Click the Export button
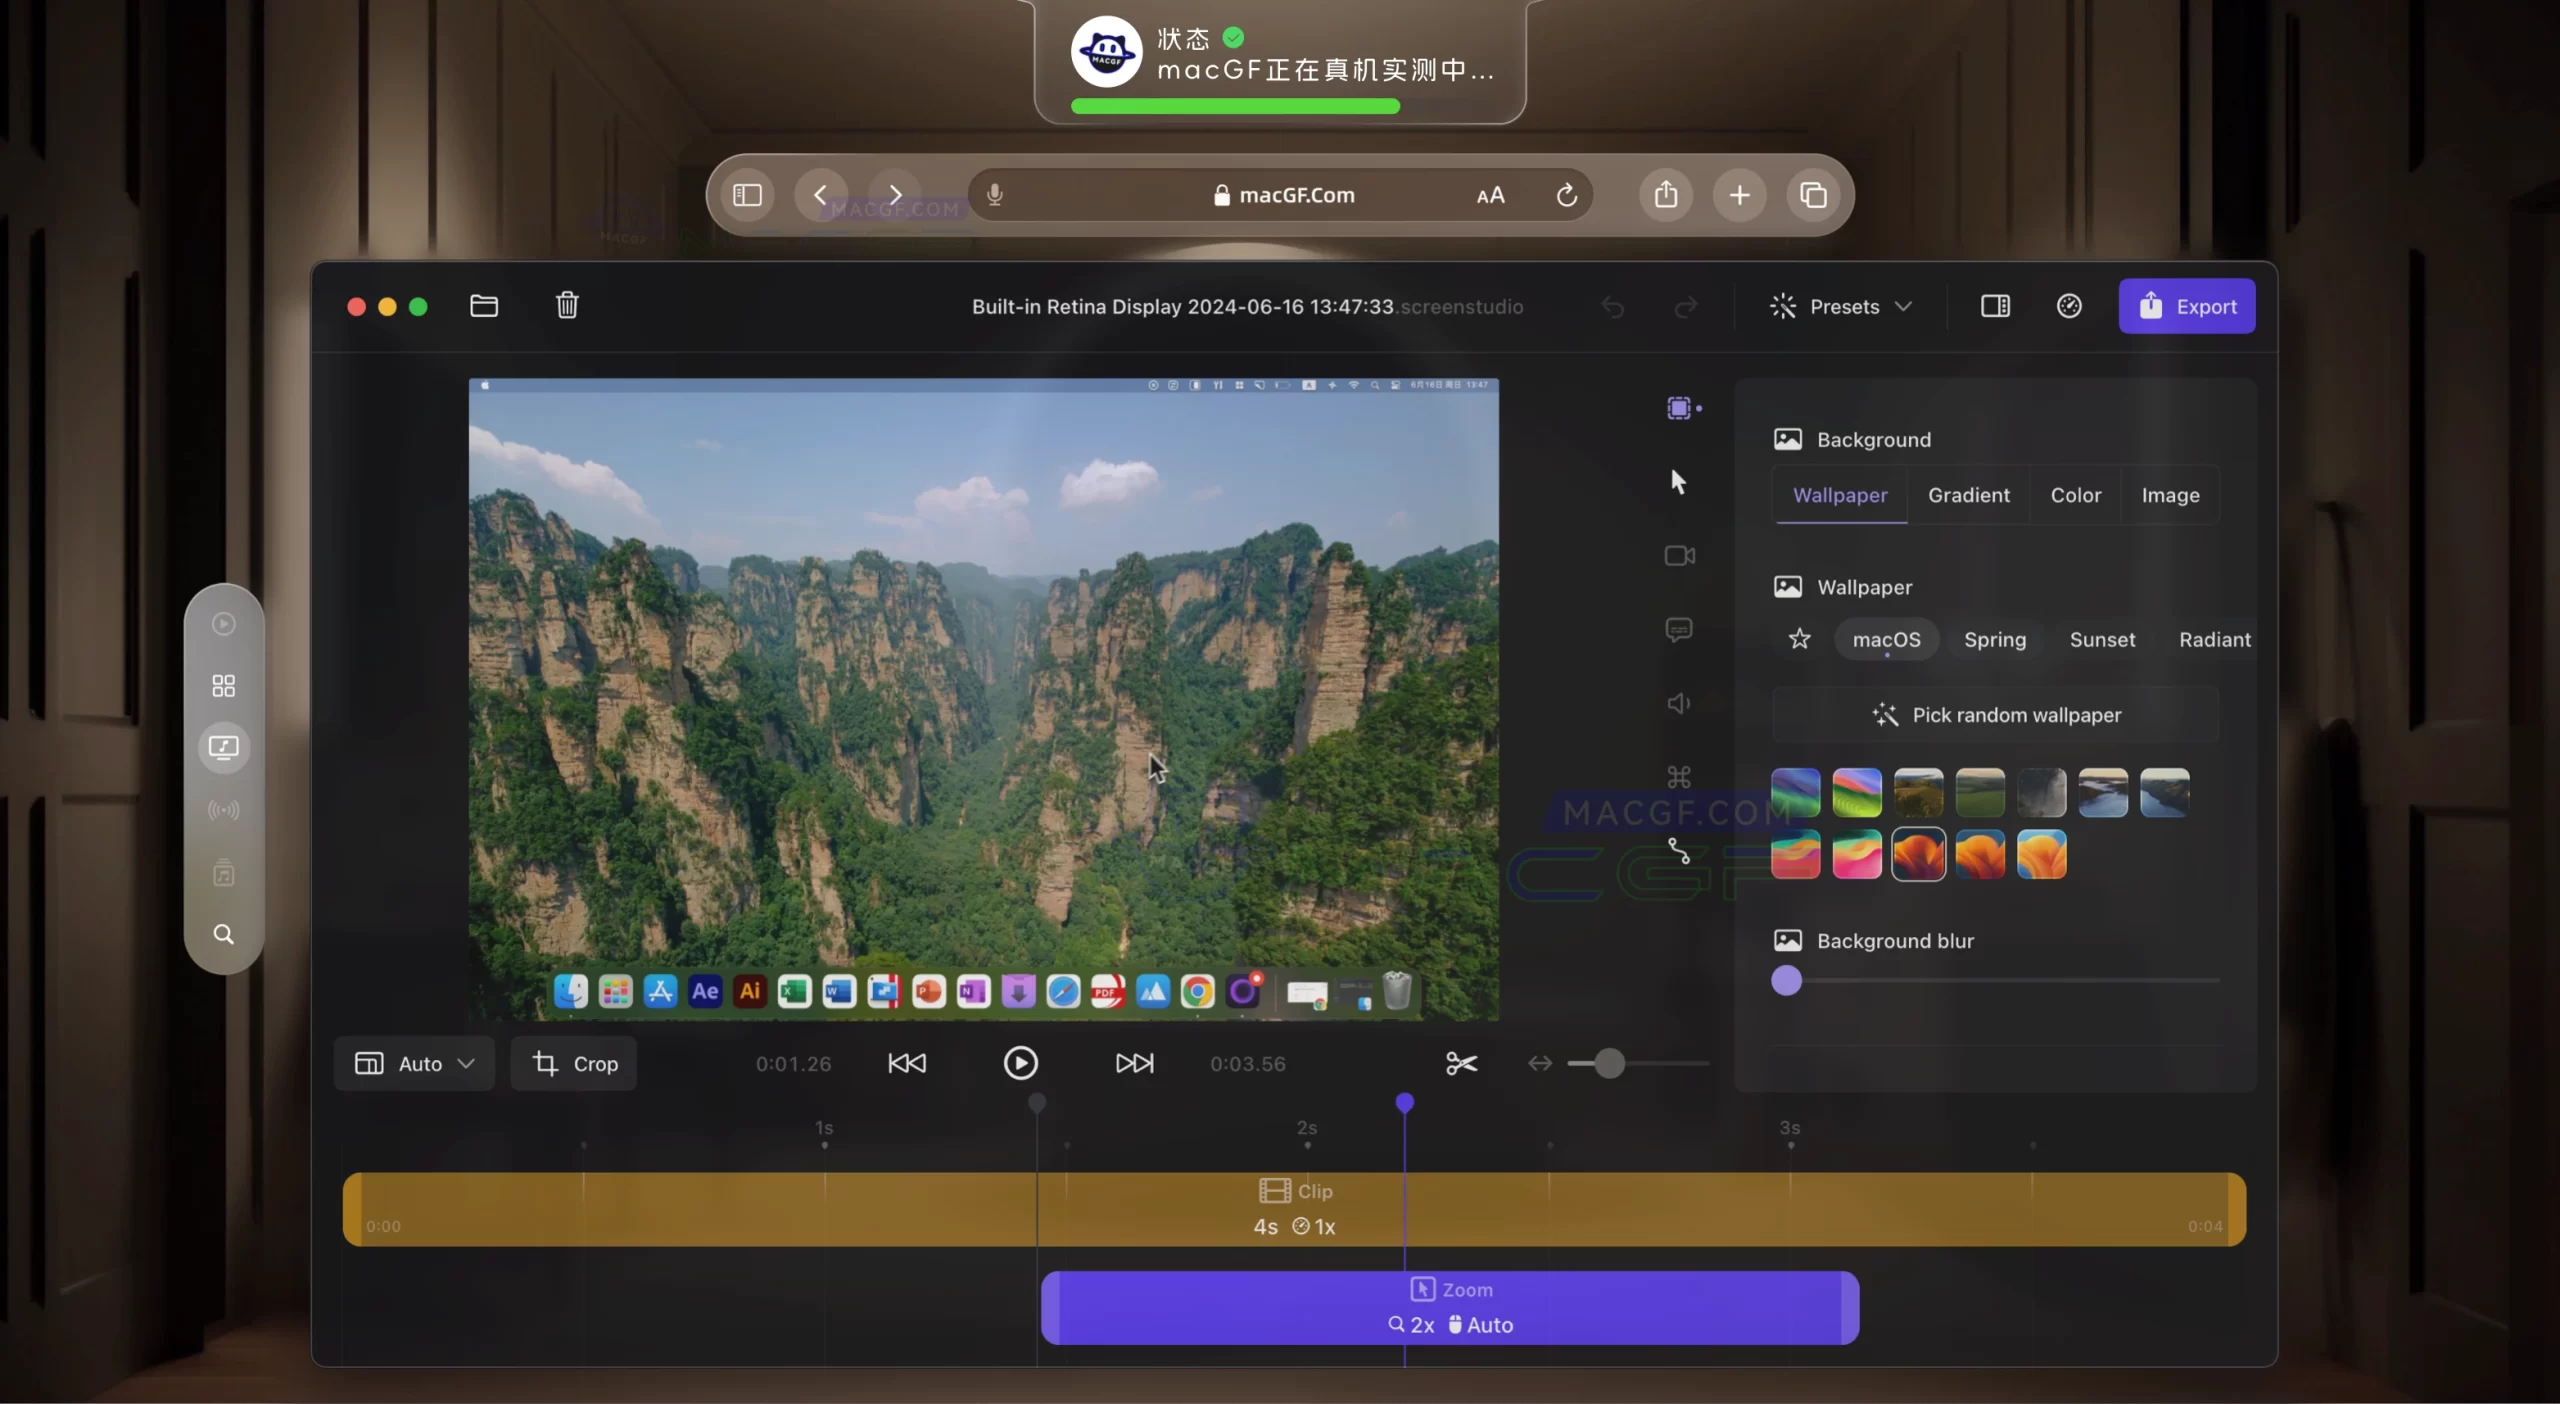The height and width of the screenshot is (1404, 2560). [x=2186, y=306]
